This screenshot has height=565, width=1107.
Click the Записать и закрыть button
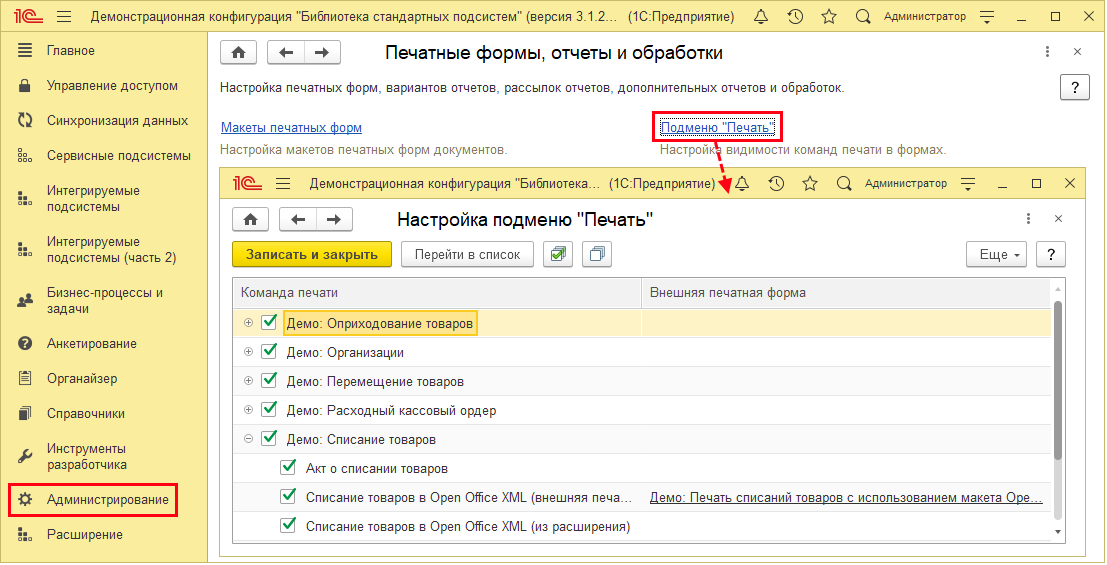311,254
